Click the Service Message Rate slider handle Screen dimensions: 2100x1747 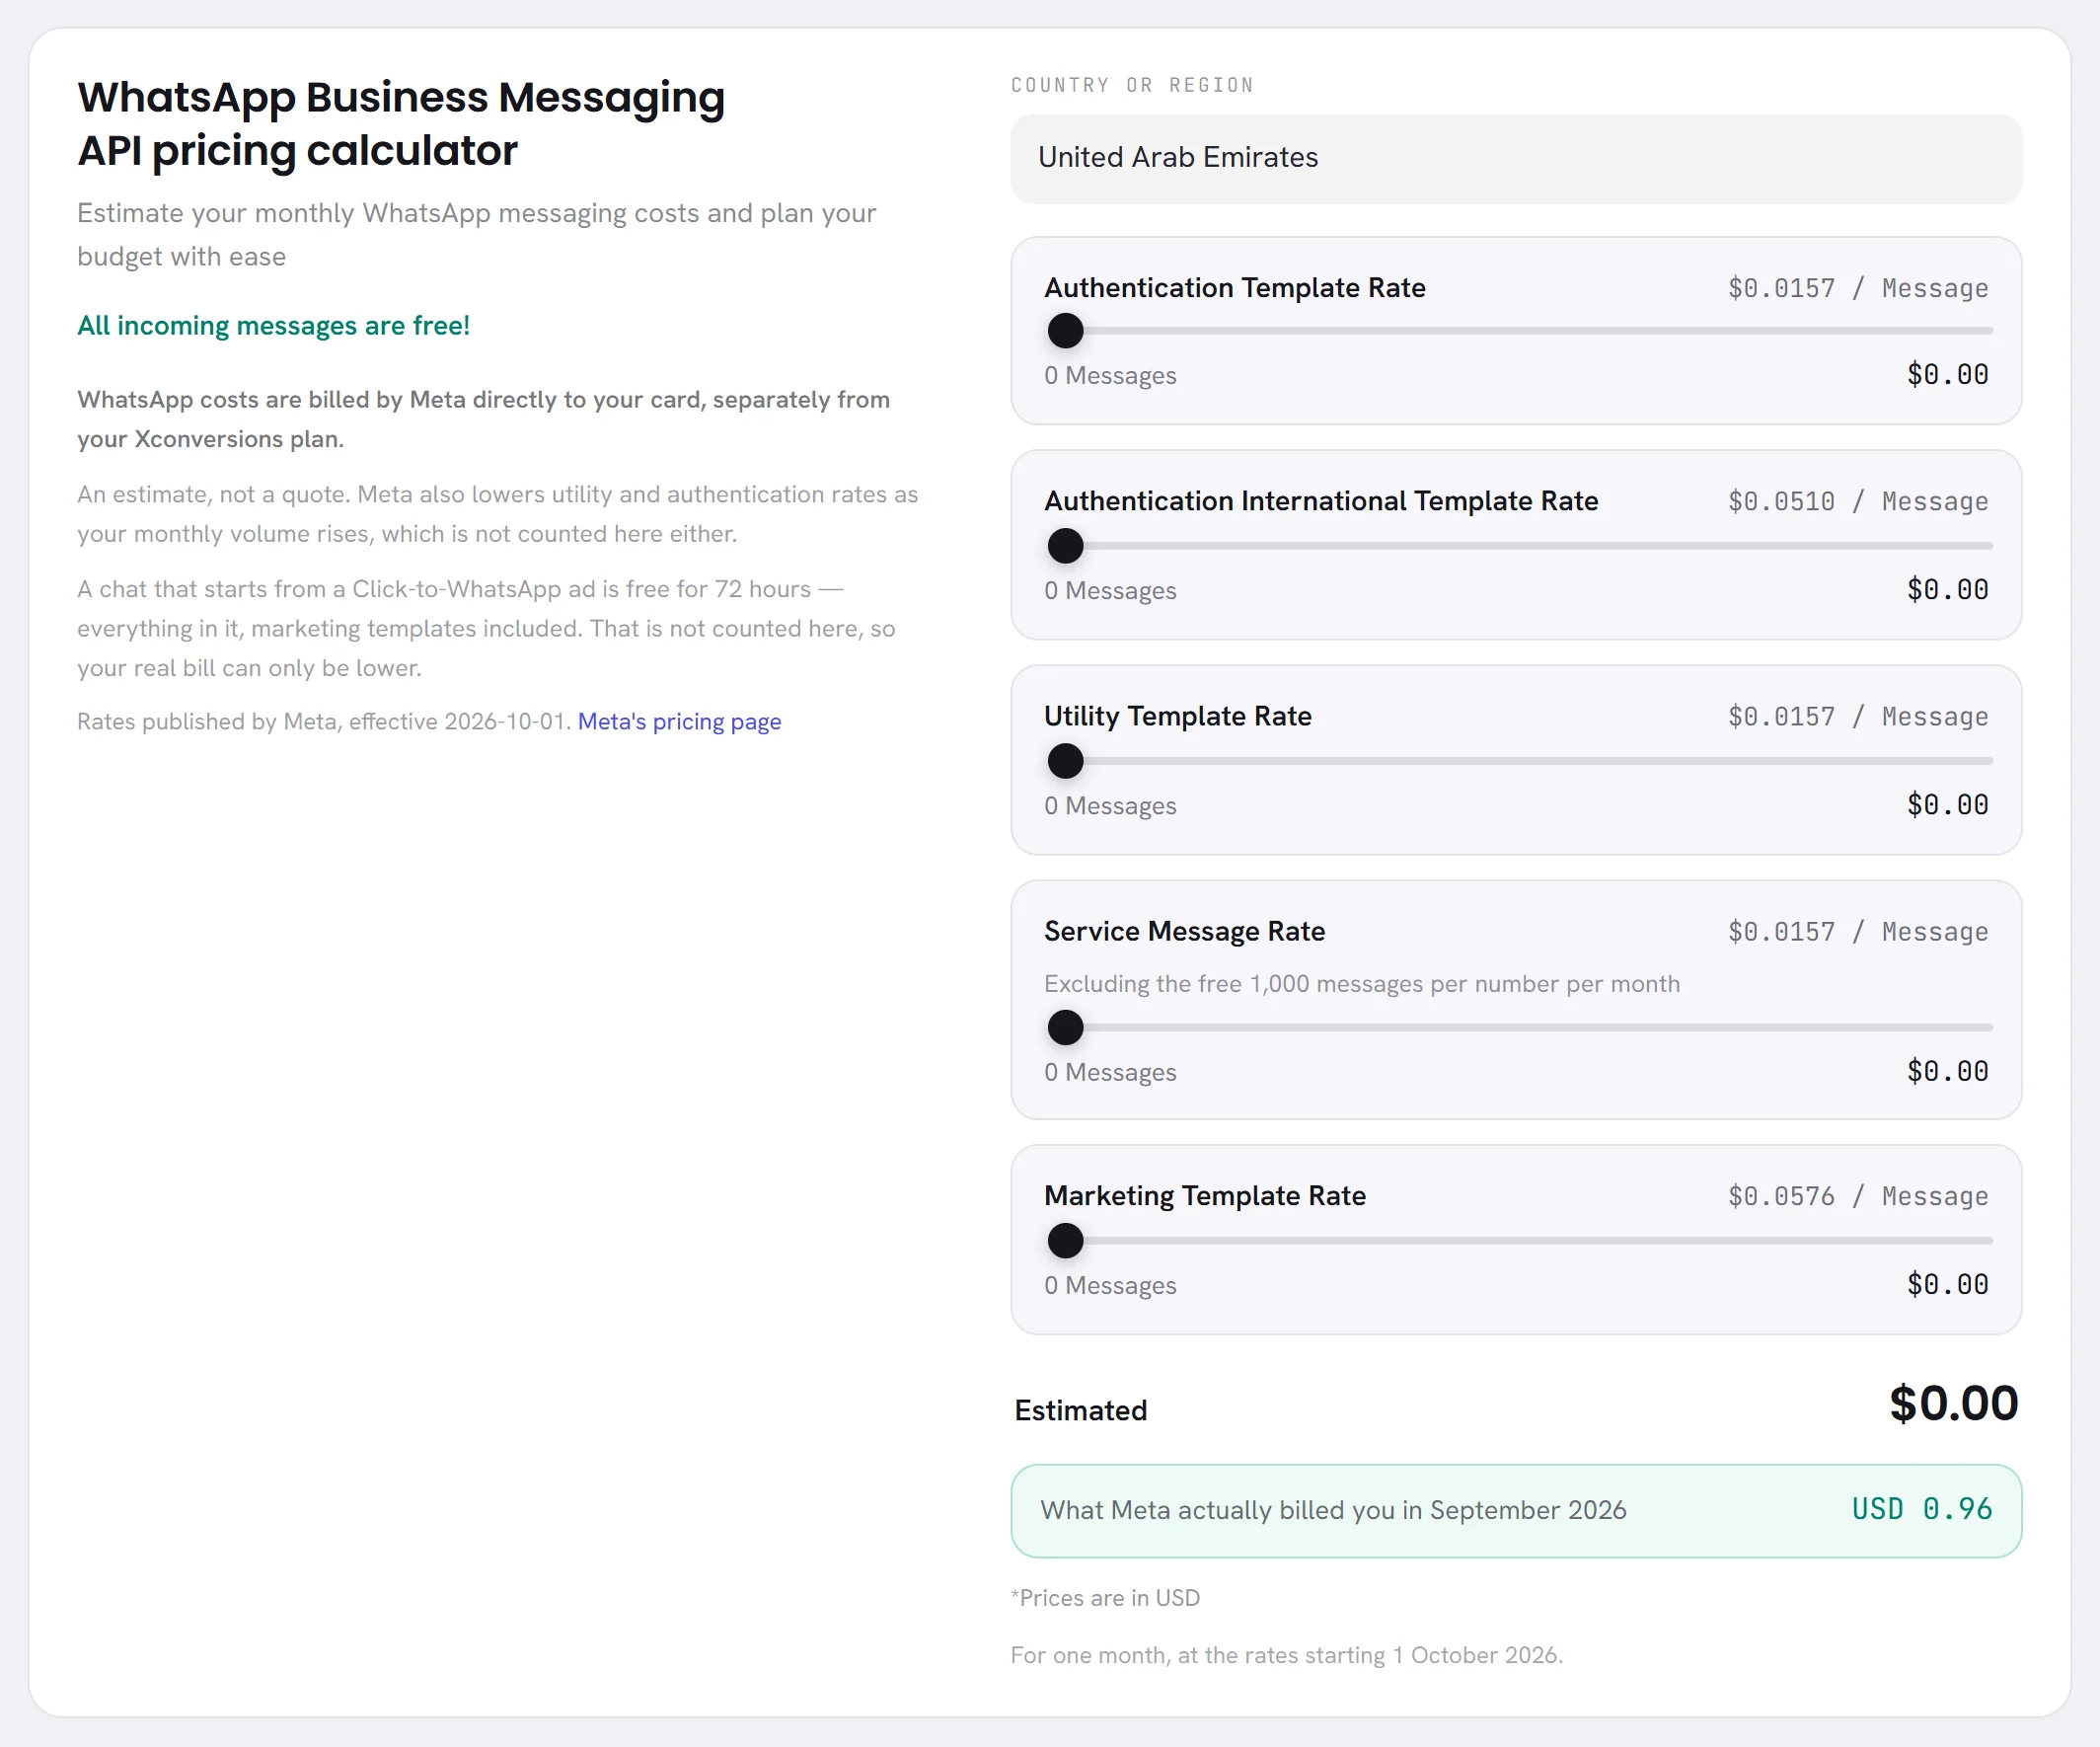1065,1027
